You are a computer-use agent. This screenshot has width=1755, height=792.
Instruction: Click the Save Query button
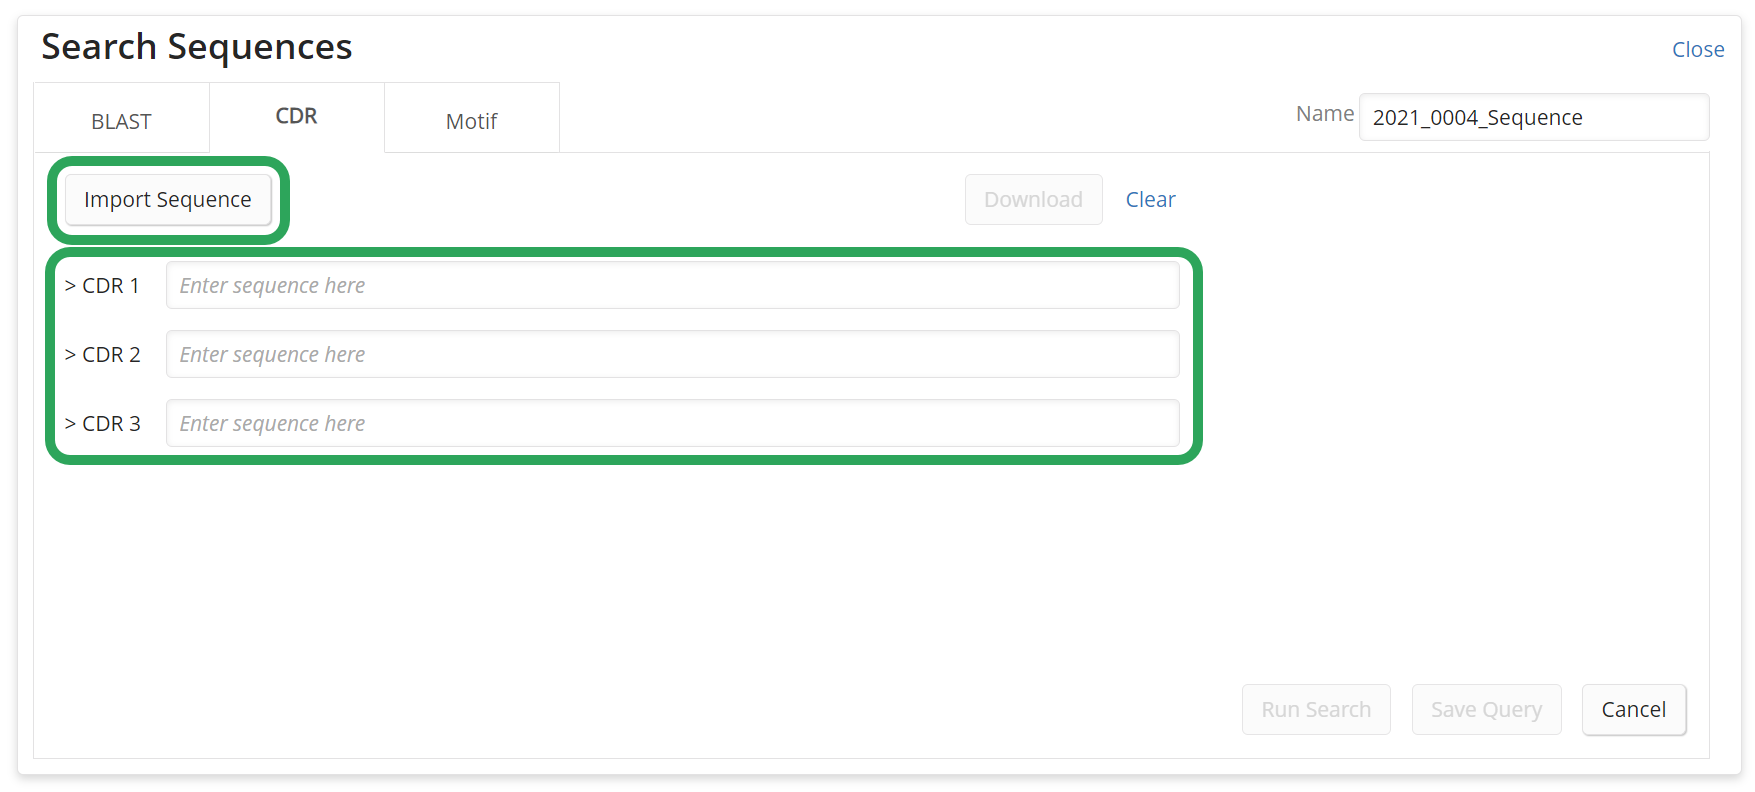click(1486, 709)
